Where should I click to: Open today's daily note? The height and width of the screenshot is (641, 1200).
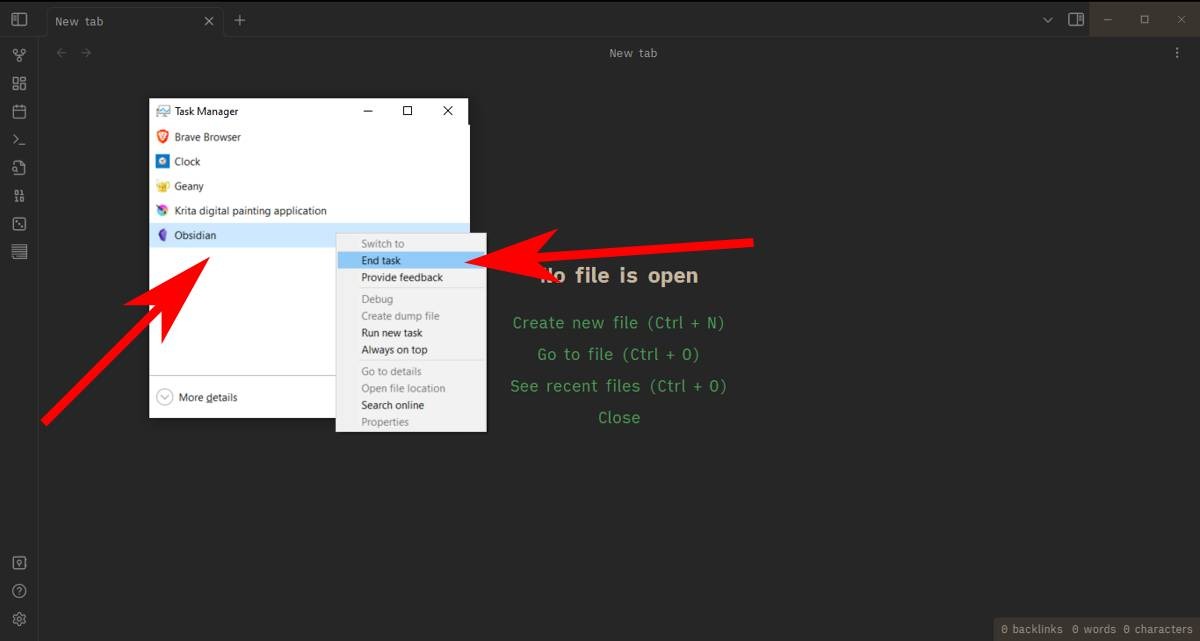click(19, 112)
